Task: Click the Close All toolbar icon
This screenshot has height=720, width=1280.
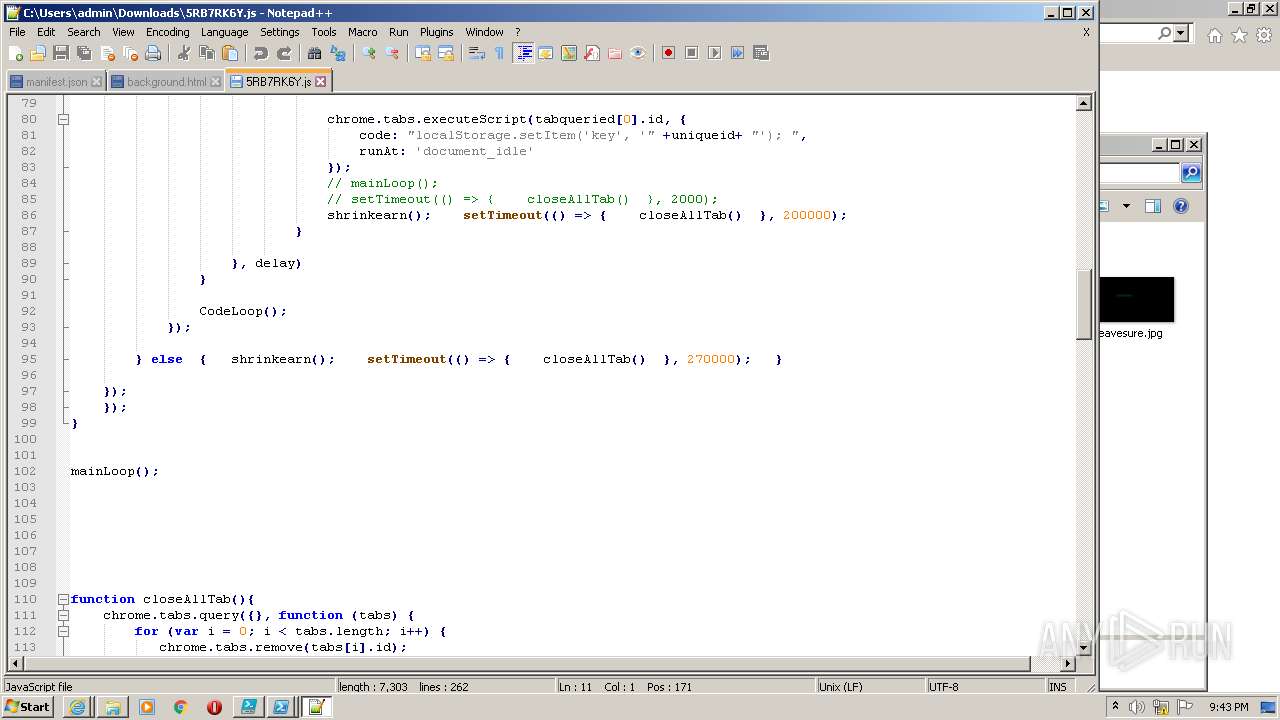Action: pyautogui.click(x=130, y=53)
